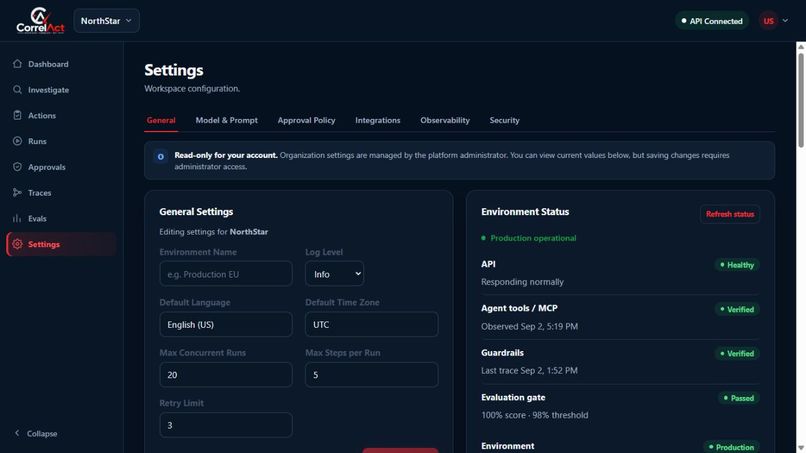
Task: Open Dashboard home icon in sidebar
Action: pos(17,64)
